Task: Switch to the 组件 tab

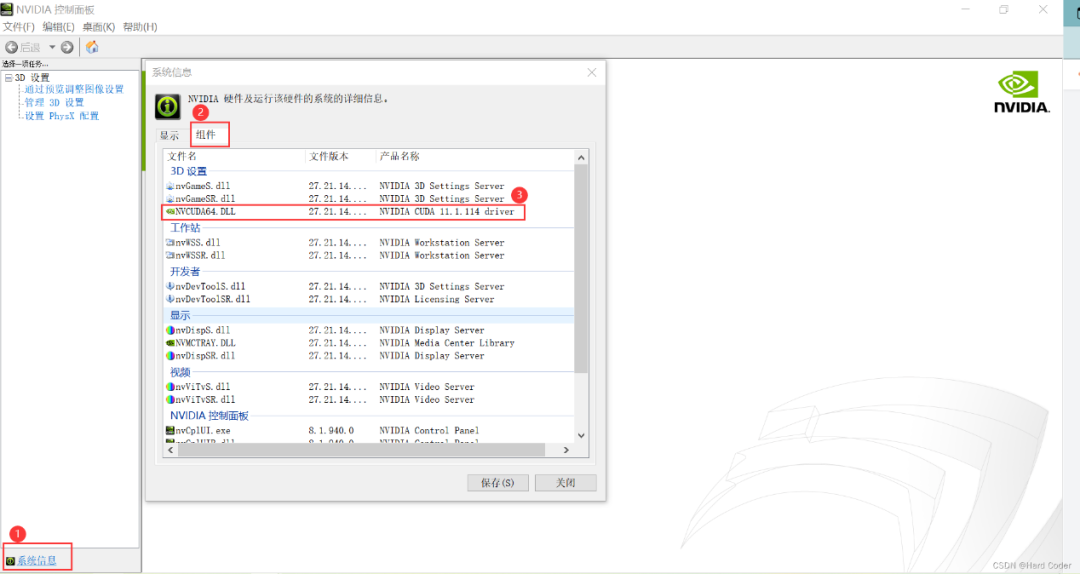Action: tap(206, 134)
